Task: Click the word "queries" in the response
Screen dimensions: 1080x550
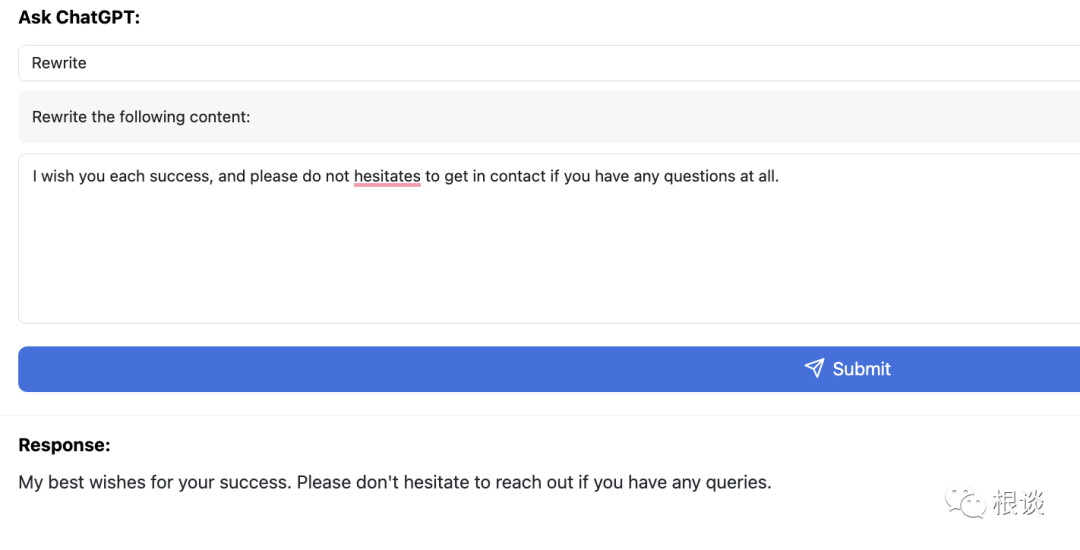Action: click(738, 482)
